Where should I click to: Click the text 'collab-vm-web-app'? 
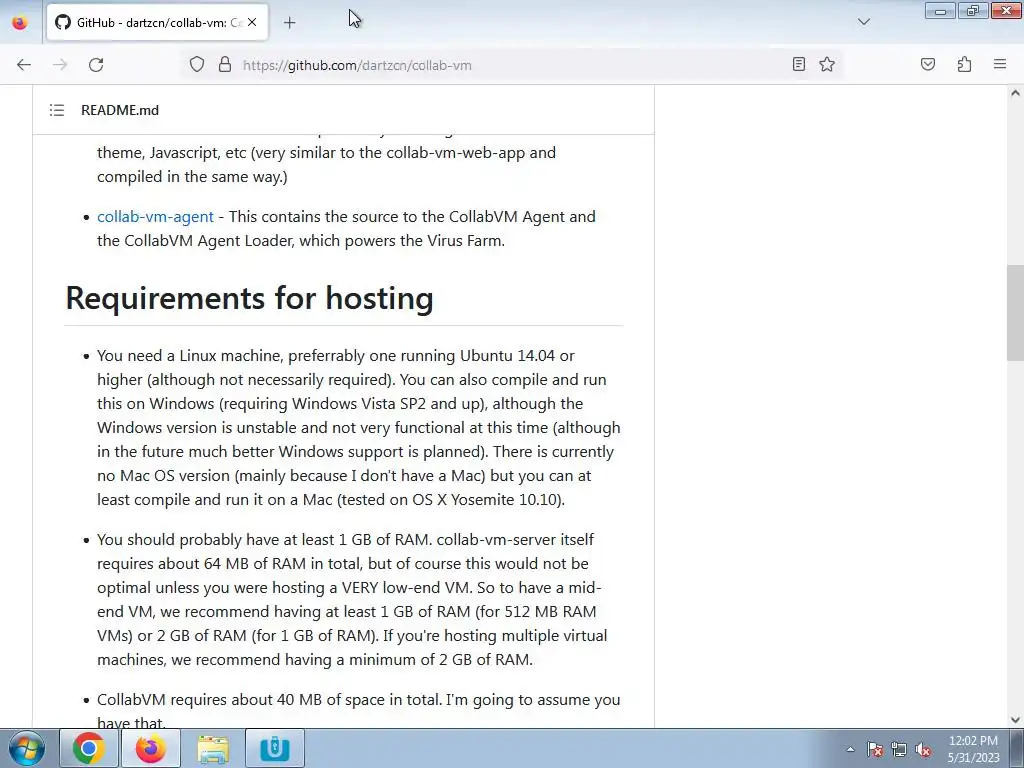[x=456, y=153]
